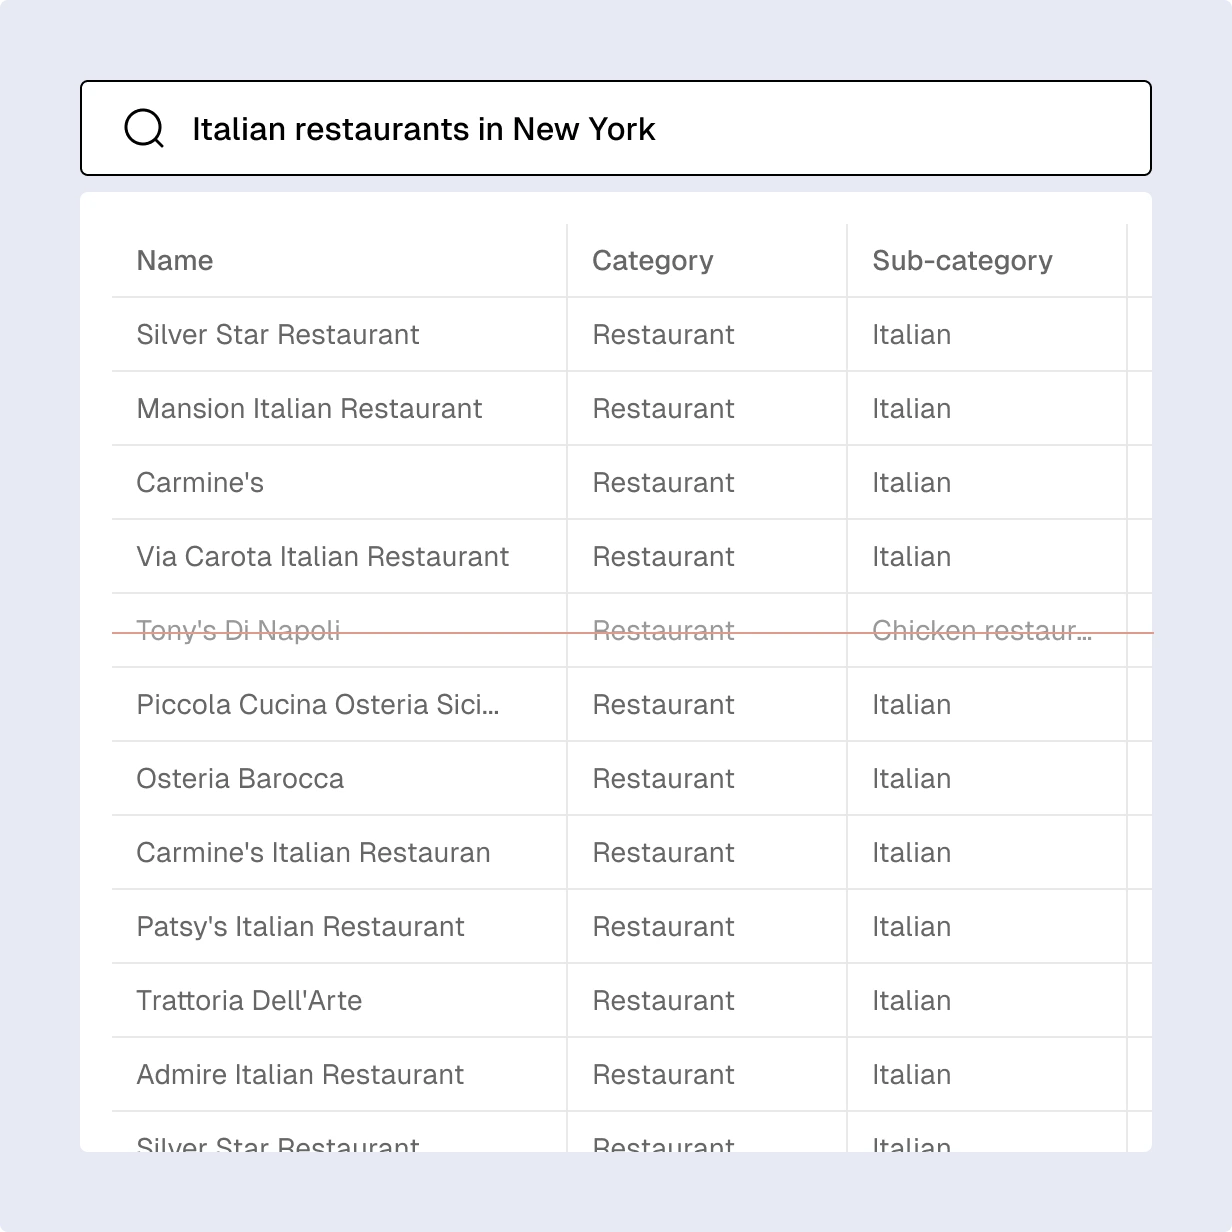This screenshot has height=1232, width=1232.
Task: Click the Chicken restaur... sub-category cell
Action: click(982, 631)
